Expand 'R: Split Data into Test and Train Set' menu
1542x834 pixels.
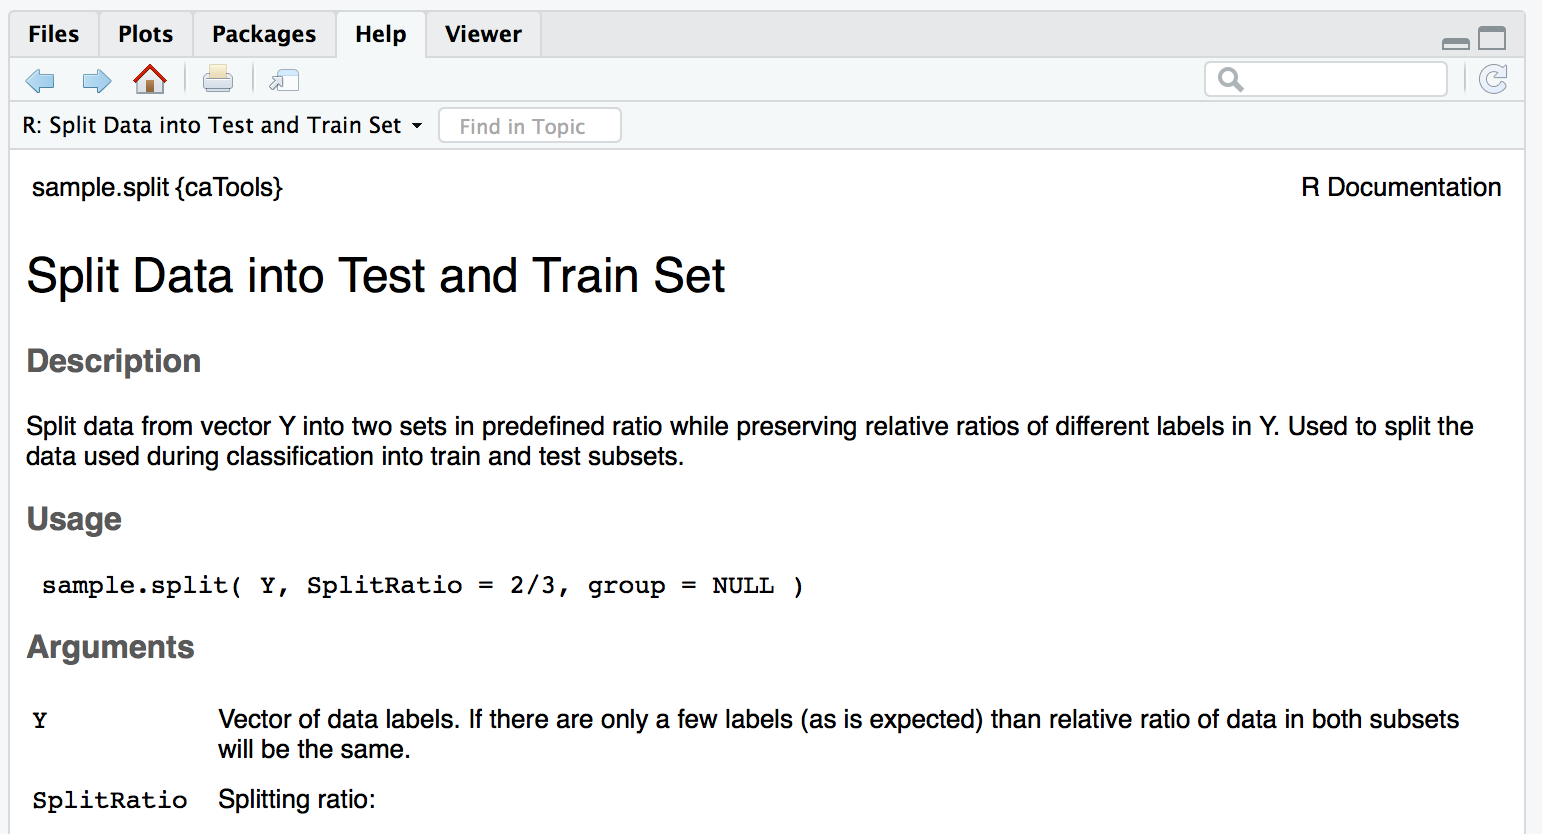click(x=222, y=125)
